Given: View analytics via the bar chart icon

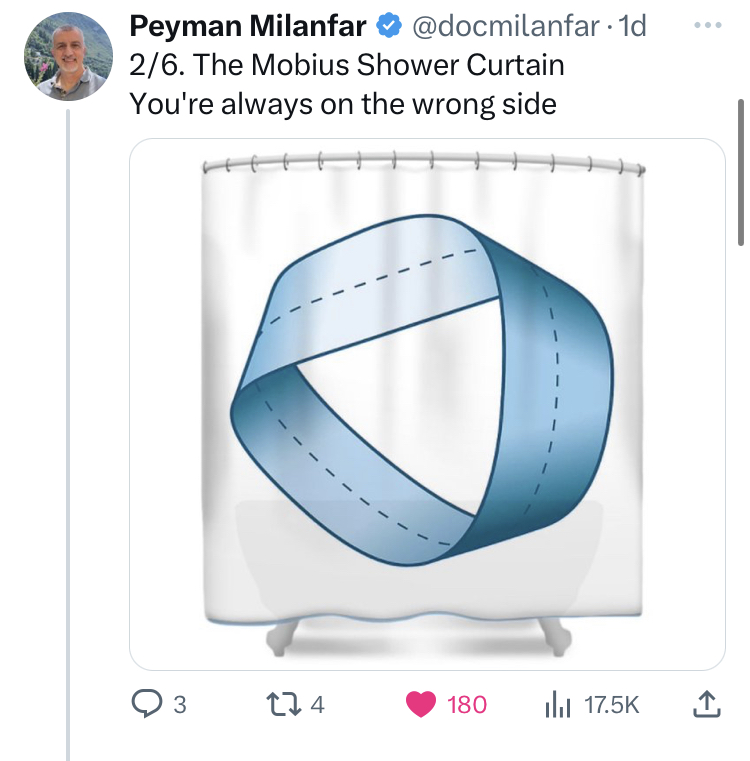Looking at the screenshot, I should pos(556,705).
